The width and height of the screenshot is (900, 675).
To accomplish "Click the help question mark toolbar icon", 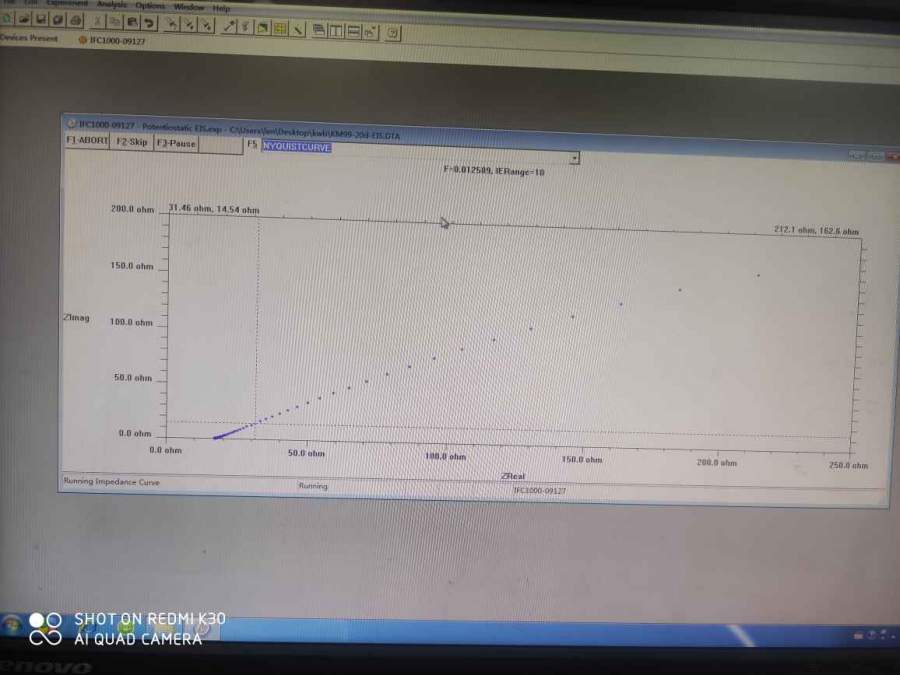I will pos(393,33).
